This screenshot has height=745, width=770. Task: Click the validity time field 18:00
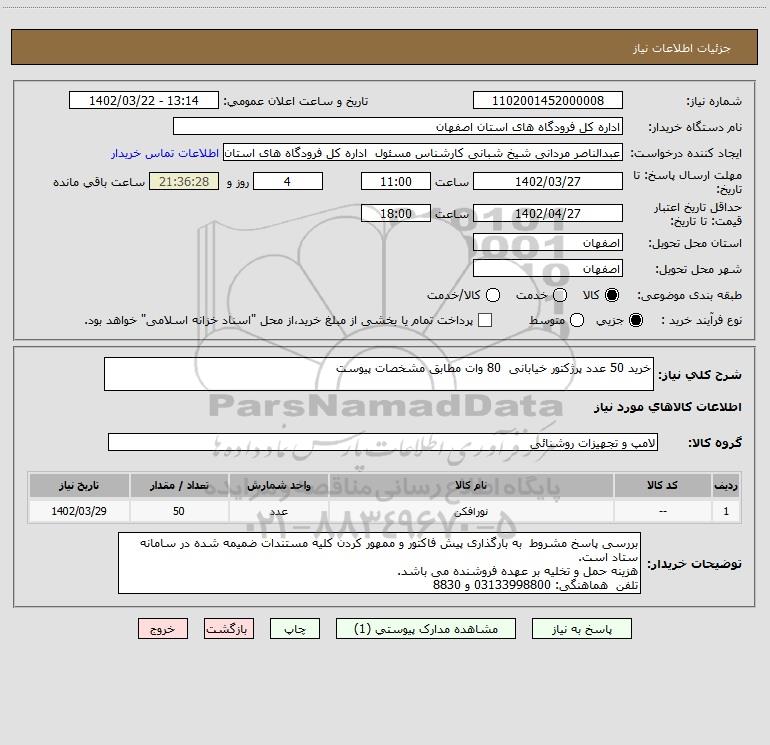click(396, 213)
